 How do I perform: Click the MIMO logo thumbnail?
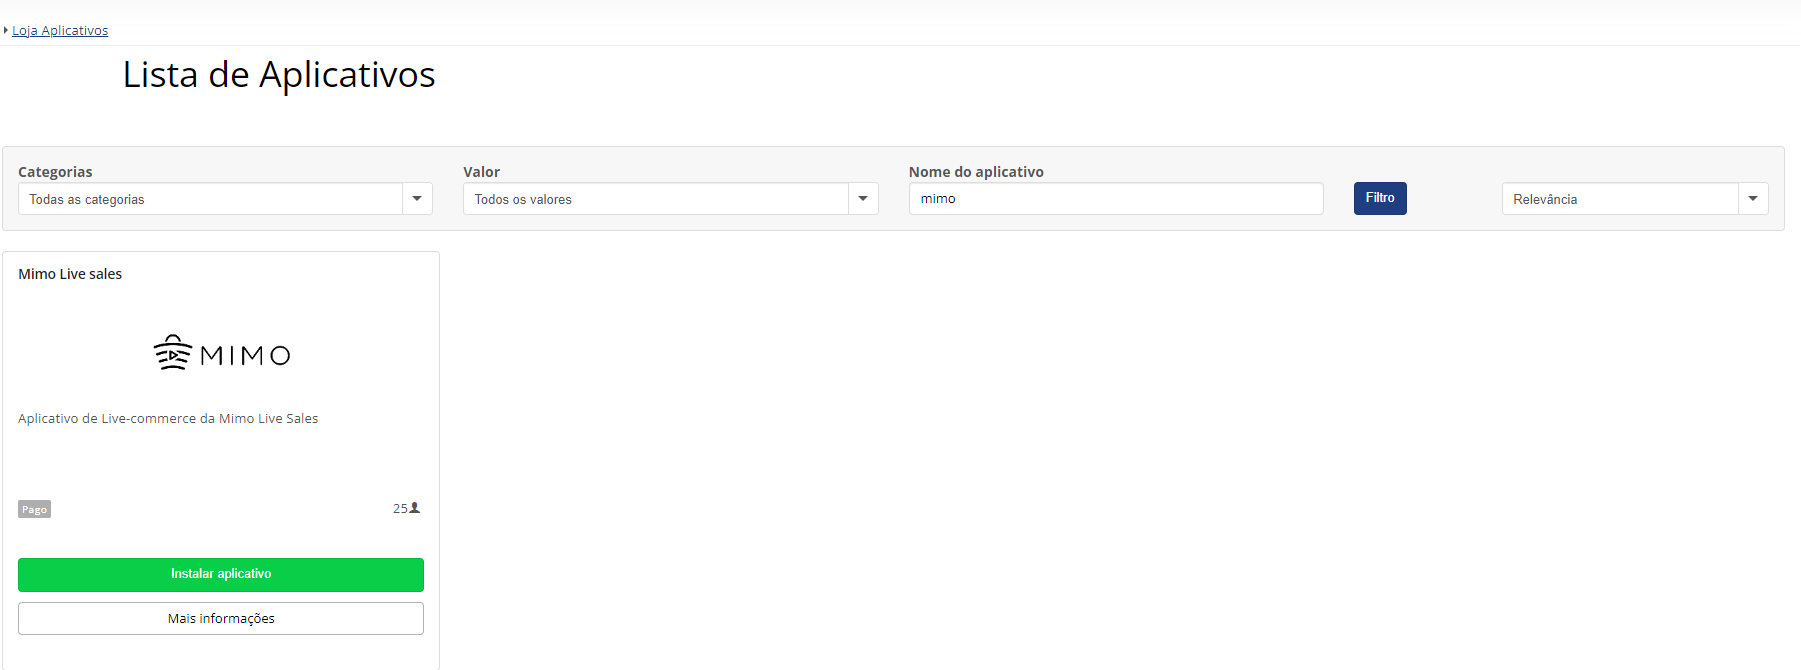coord(221,353)
